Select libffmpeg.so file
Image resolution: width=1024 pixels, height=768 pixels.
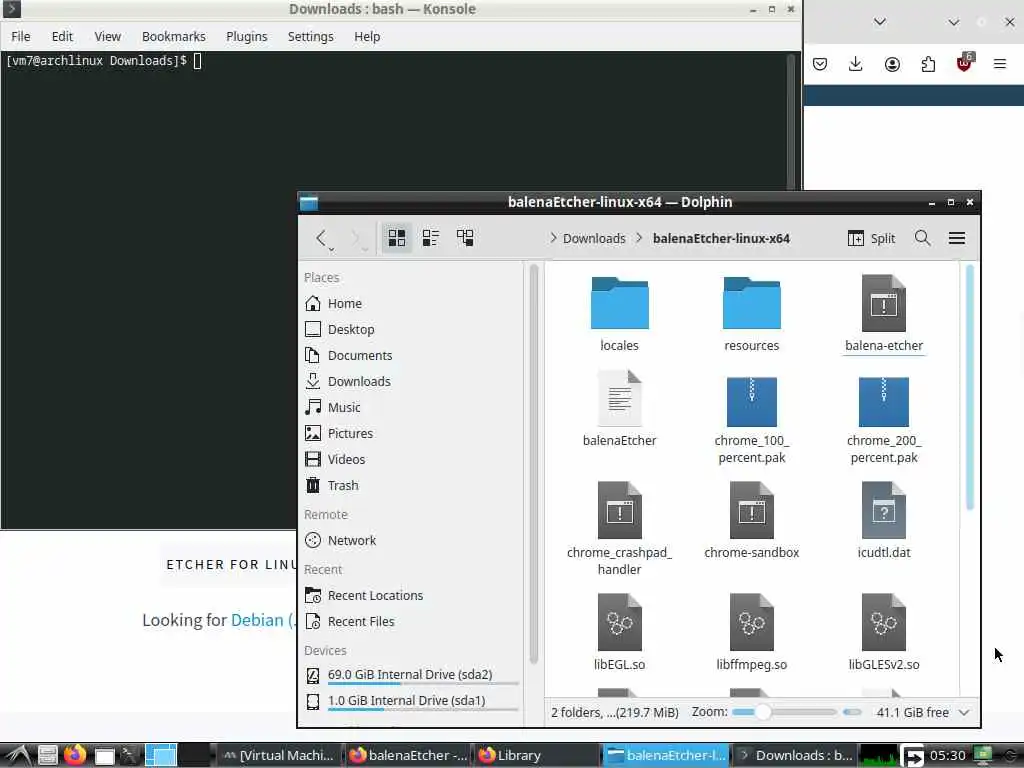click(752, 632)
